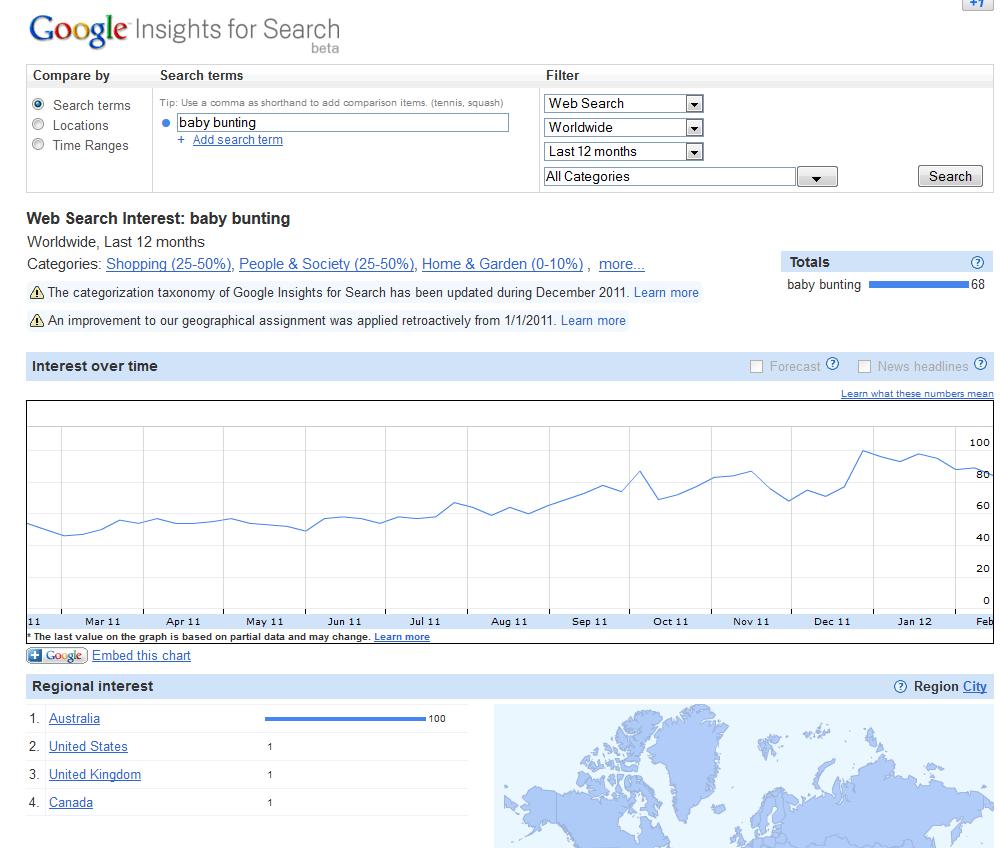Click Learn what these numbers mean link
Screen dimensions: 1000x848
point(916,394)
